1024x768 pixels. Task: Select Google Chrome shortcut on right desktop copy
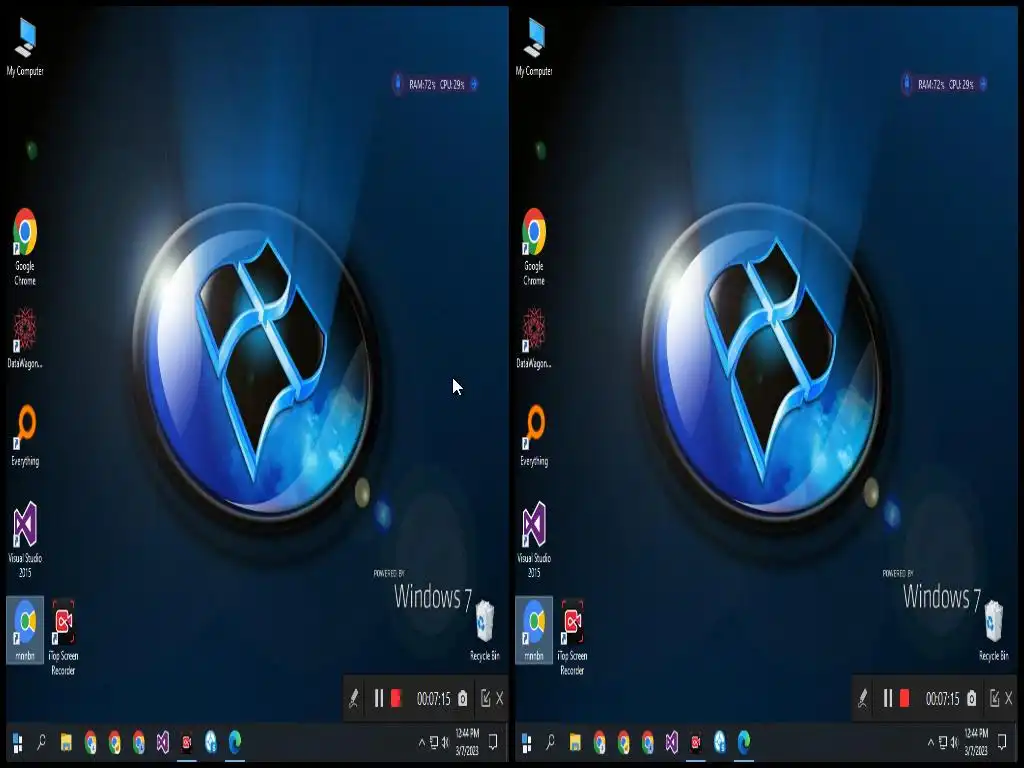(x=534, y=247)
